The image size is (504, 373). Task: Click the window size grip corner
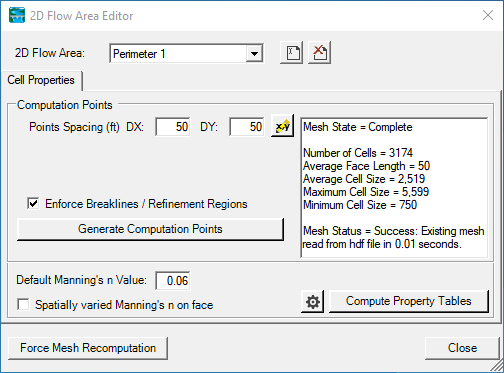[497, 366]
